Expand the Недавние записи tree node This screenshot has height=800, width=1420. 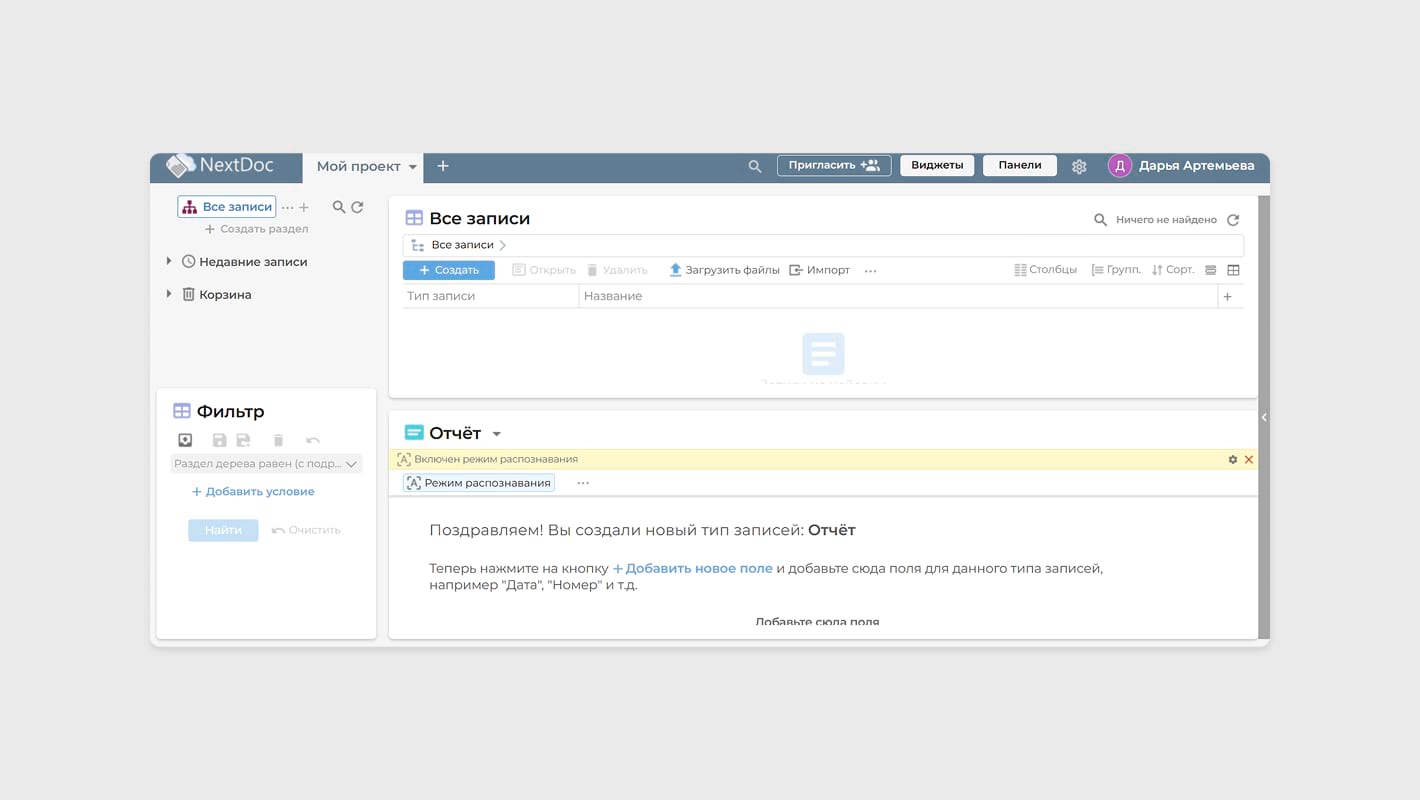click(x=168, y=261)
